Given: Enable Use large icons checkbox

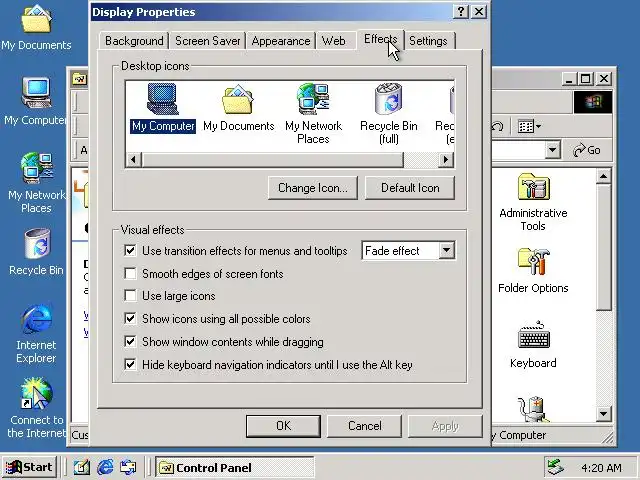Looking at the screenshot, I should coord(130,295).
